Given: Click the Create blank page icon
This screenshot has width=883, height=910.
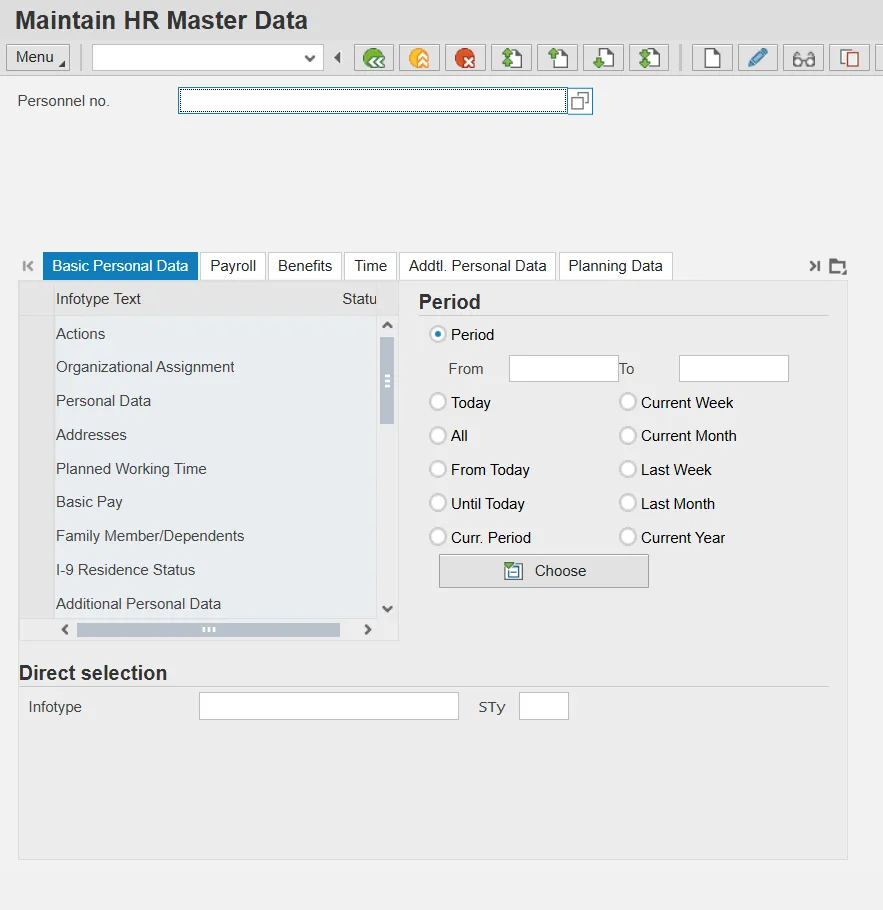Looking at the screenshot, I should pos(712,58).
